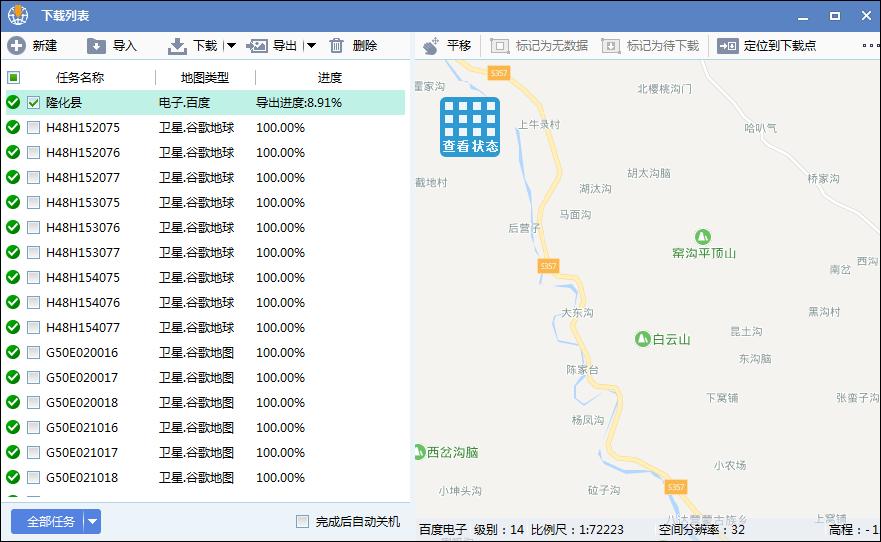Sort by 进度 column header
The height and width of the screenshot is (542, 881).
[x=330, y=78]
